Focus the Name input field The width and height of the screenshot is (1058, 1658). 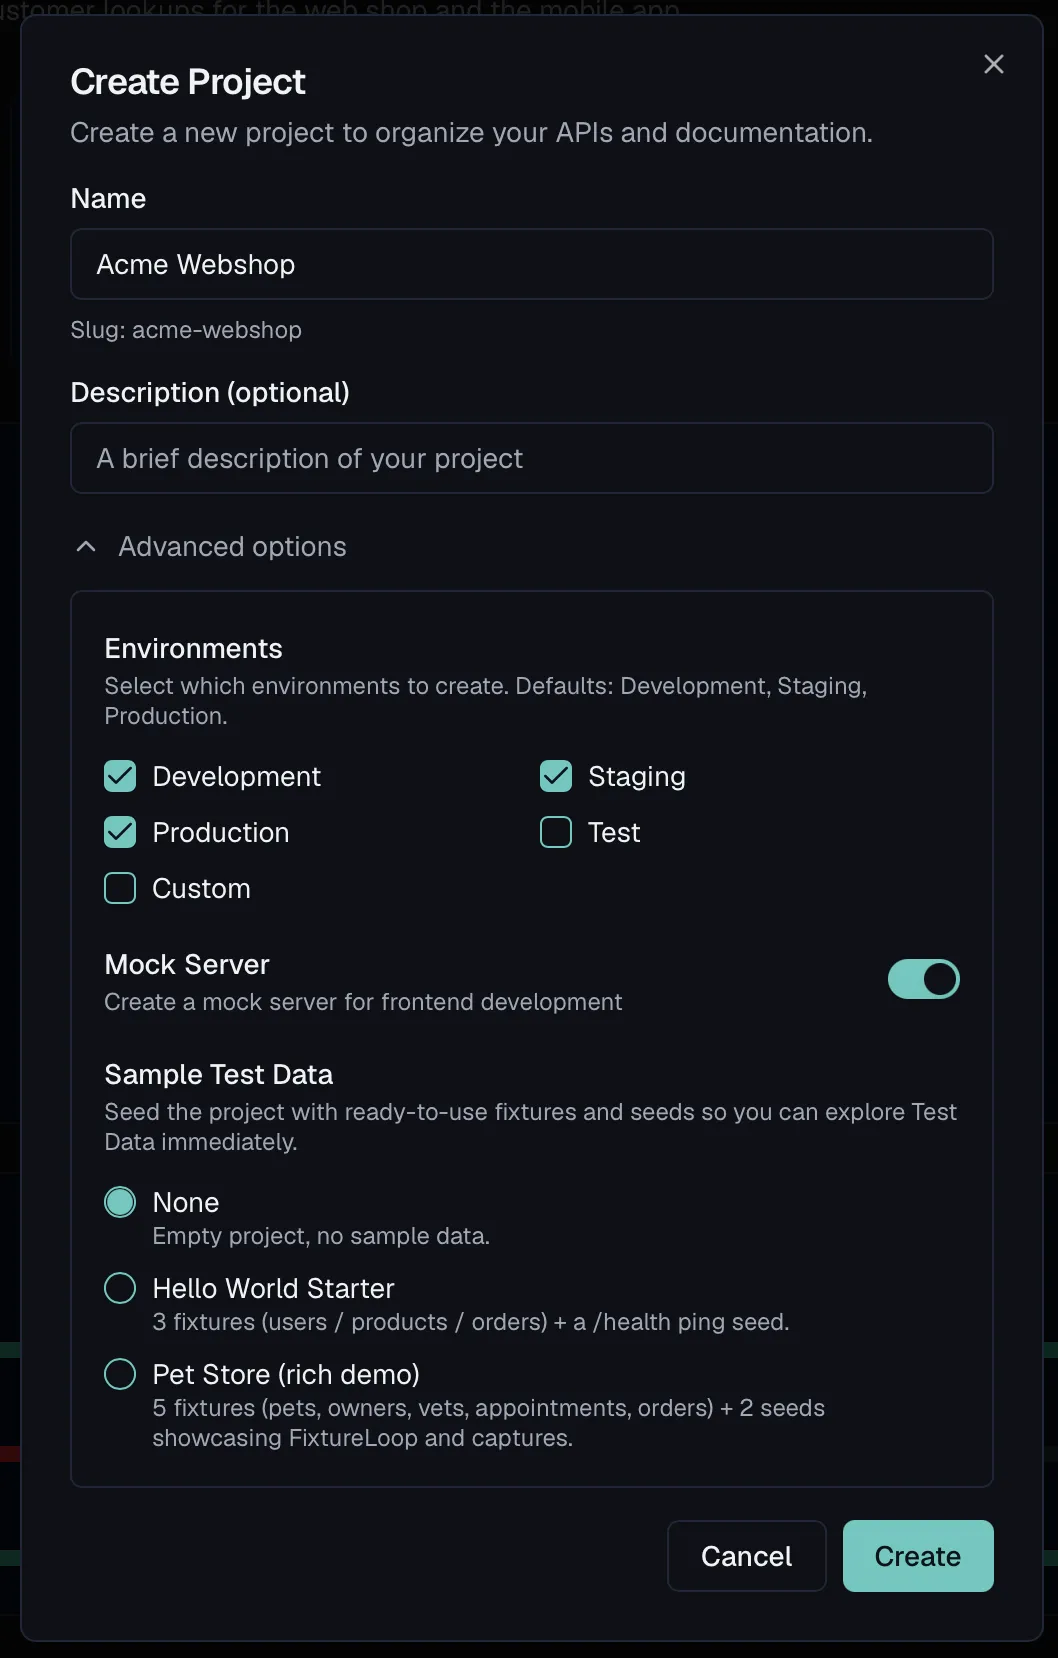point(532,264)
